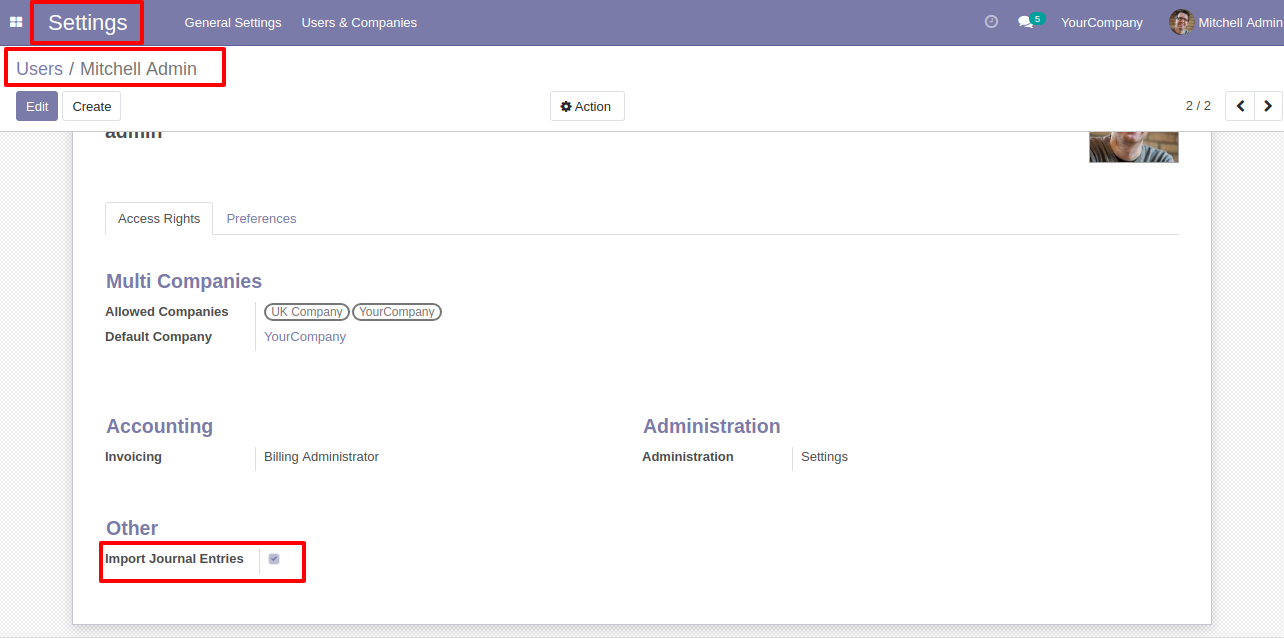Open Users breadcrumb link
This screenshot has width=1284, height=638.
click(39, 69)
